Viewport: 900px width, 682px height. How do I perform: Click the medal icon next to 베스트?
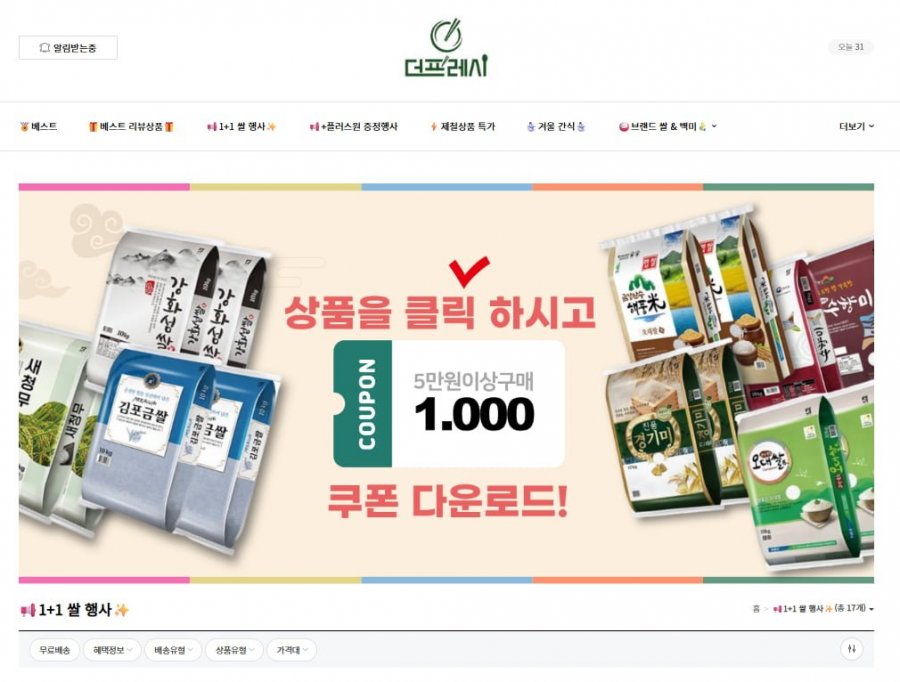coord(24,126)
